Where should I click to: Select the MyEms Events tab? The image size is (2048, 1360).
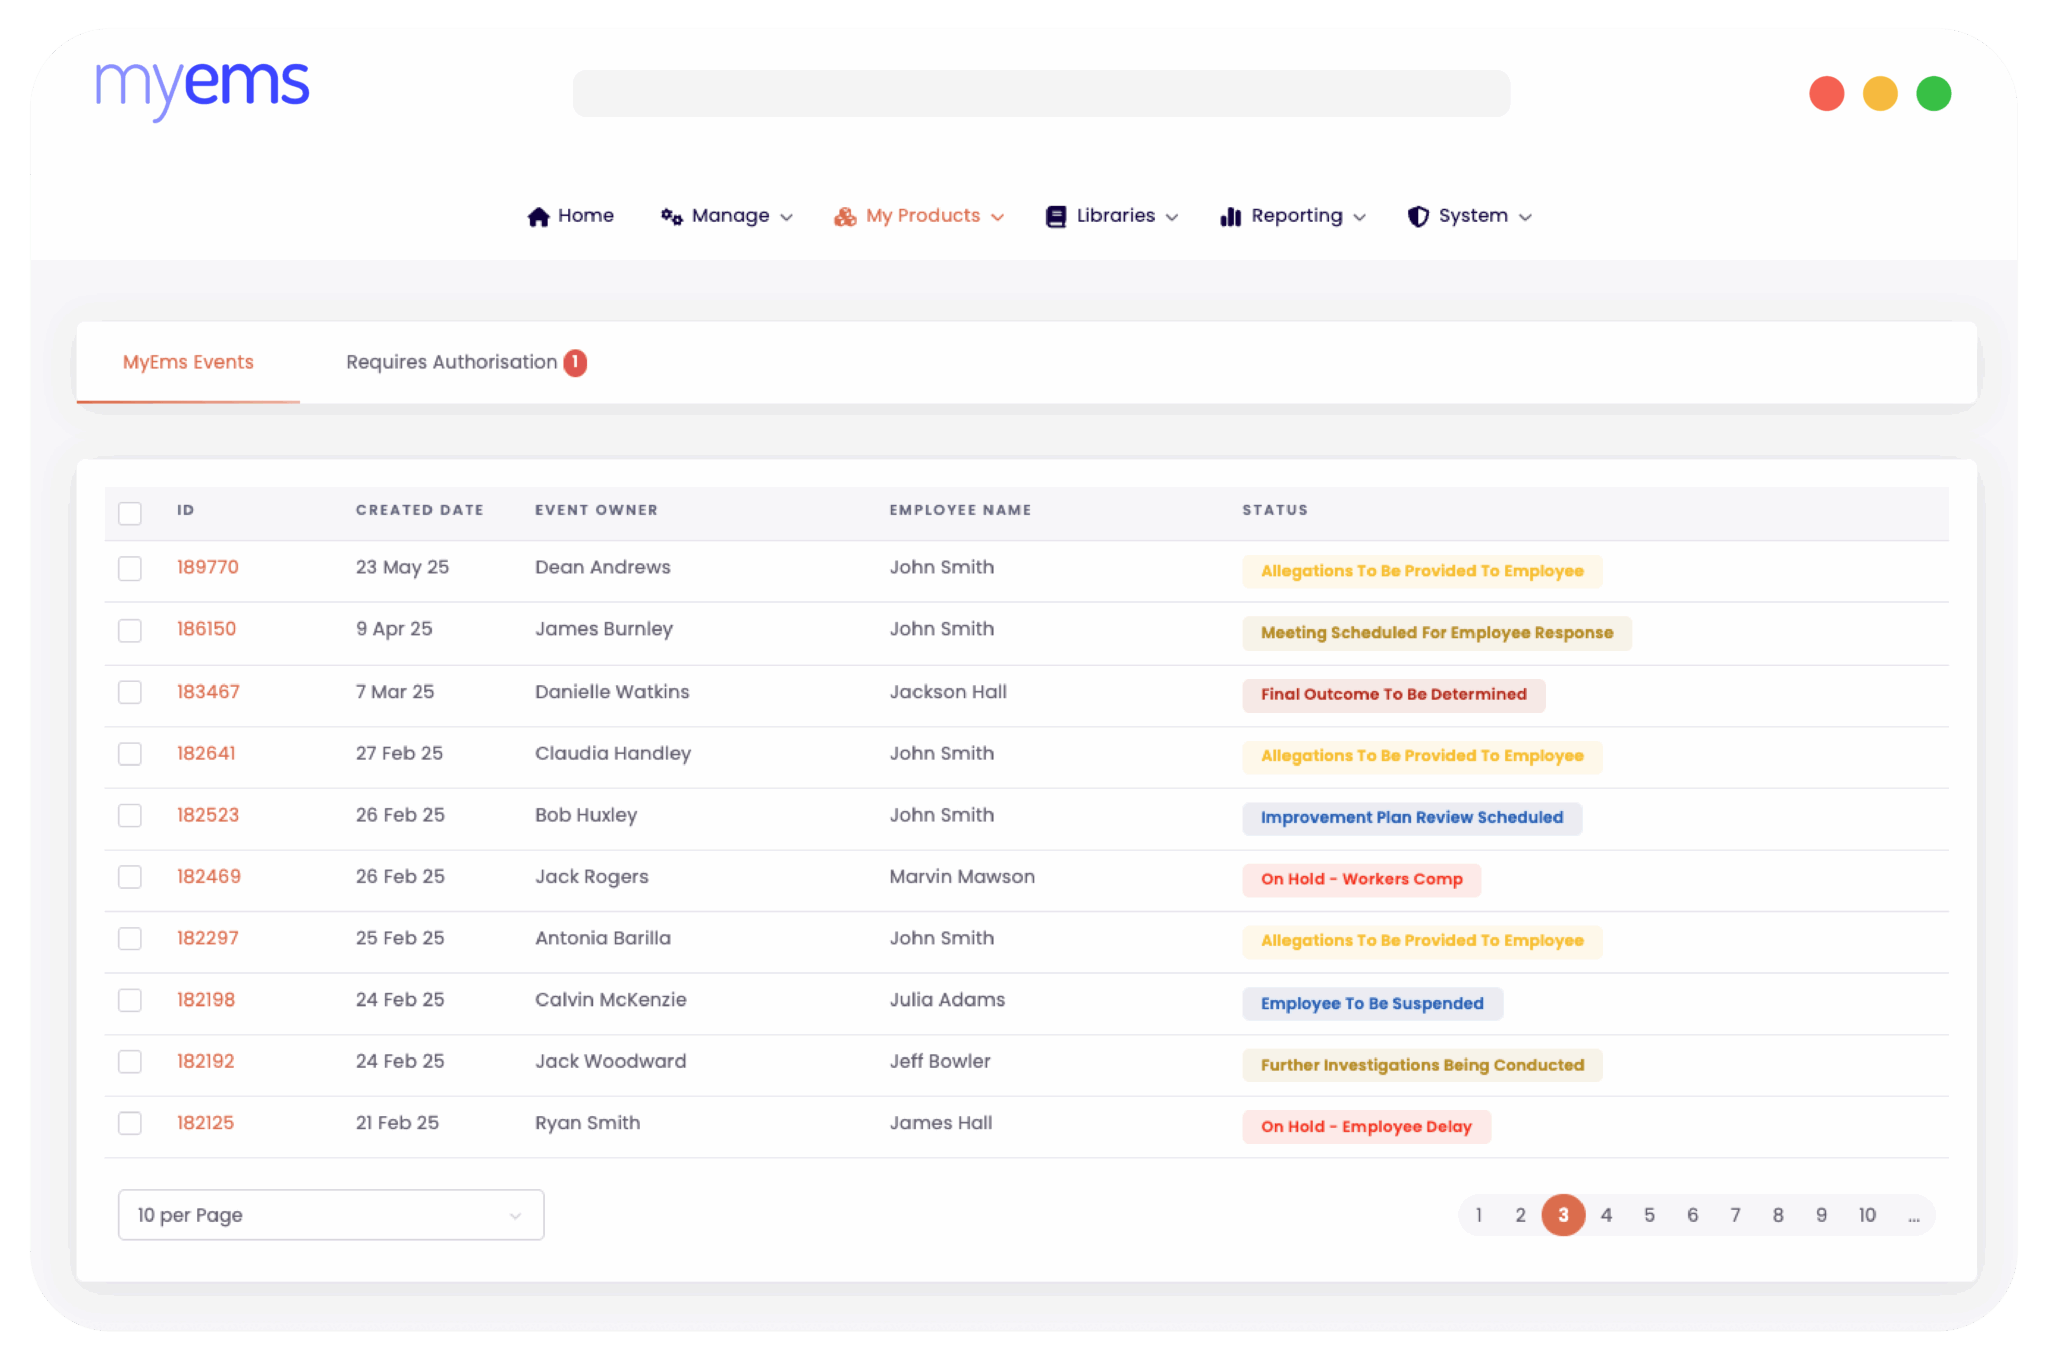(188, 362)
